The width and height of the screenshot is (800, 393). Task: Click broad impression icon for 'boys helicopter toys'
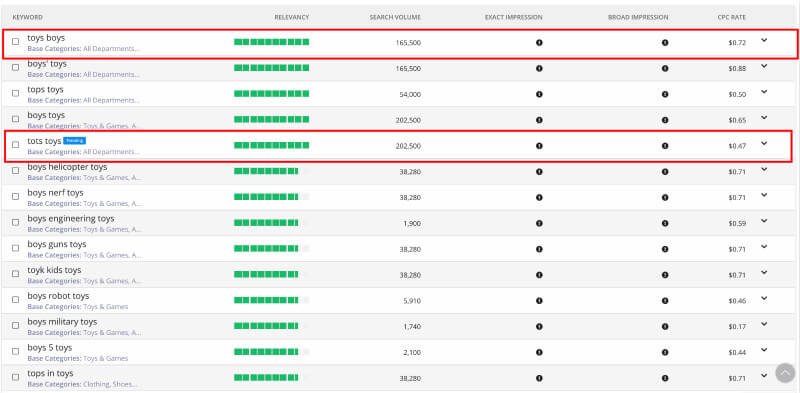pyautogui.click(x=665, y=171)
